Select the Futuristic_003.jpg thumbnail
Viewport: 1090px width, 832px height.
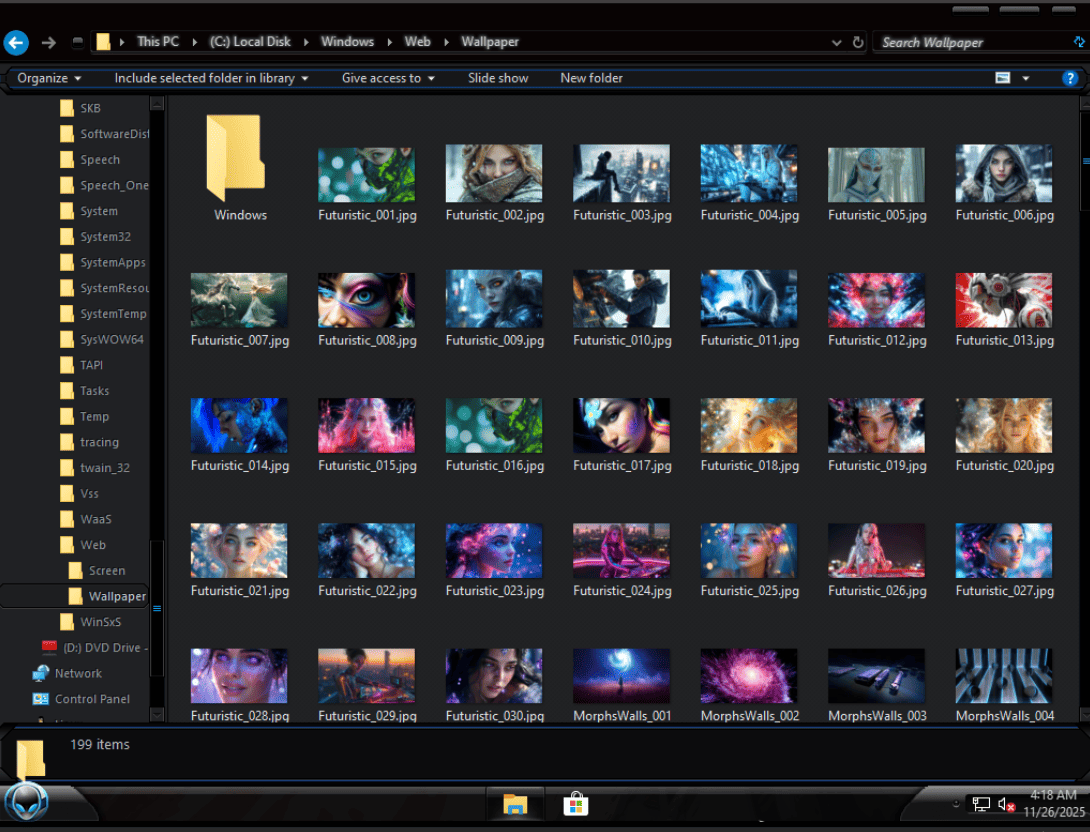[x=621, y=173]
